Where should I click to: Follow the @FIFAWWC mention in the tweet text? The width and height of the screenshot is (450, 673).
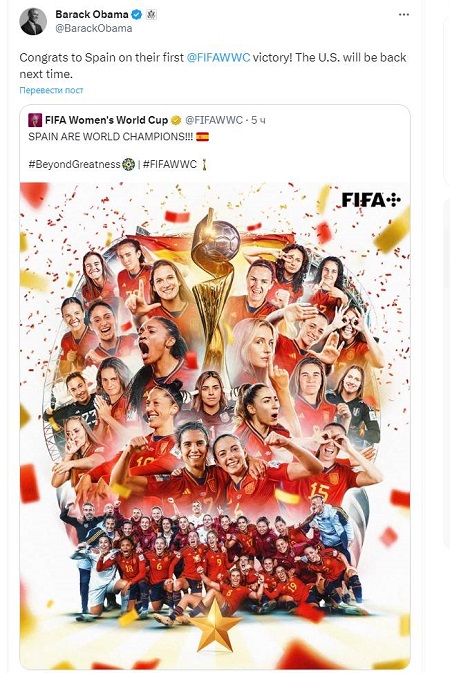coord(218,58)
